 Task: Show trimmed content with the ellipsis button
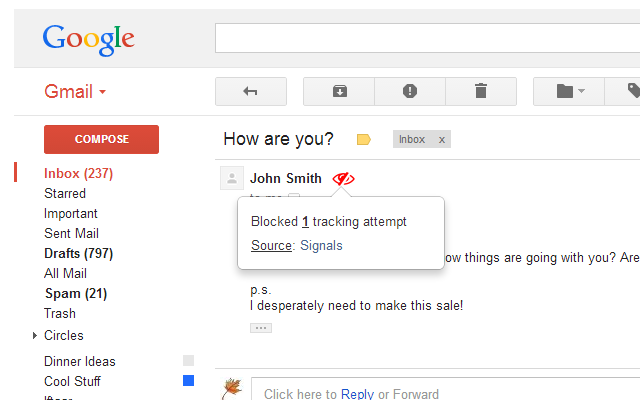[x=261, y=328]
